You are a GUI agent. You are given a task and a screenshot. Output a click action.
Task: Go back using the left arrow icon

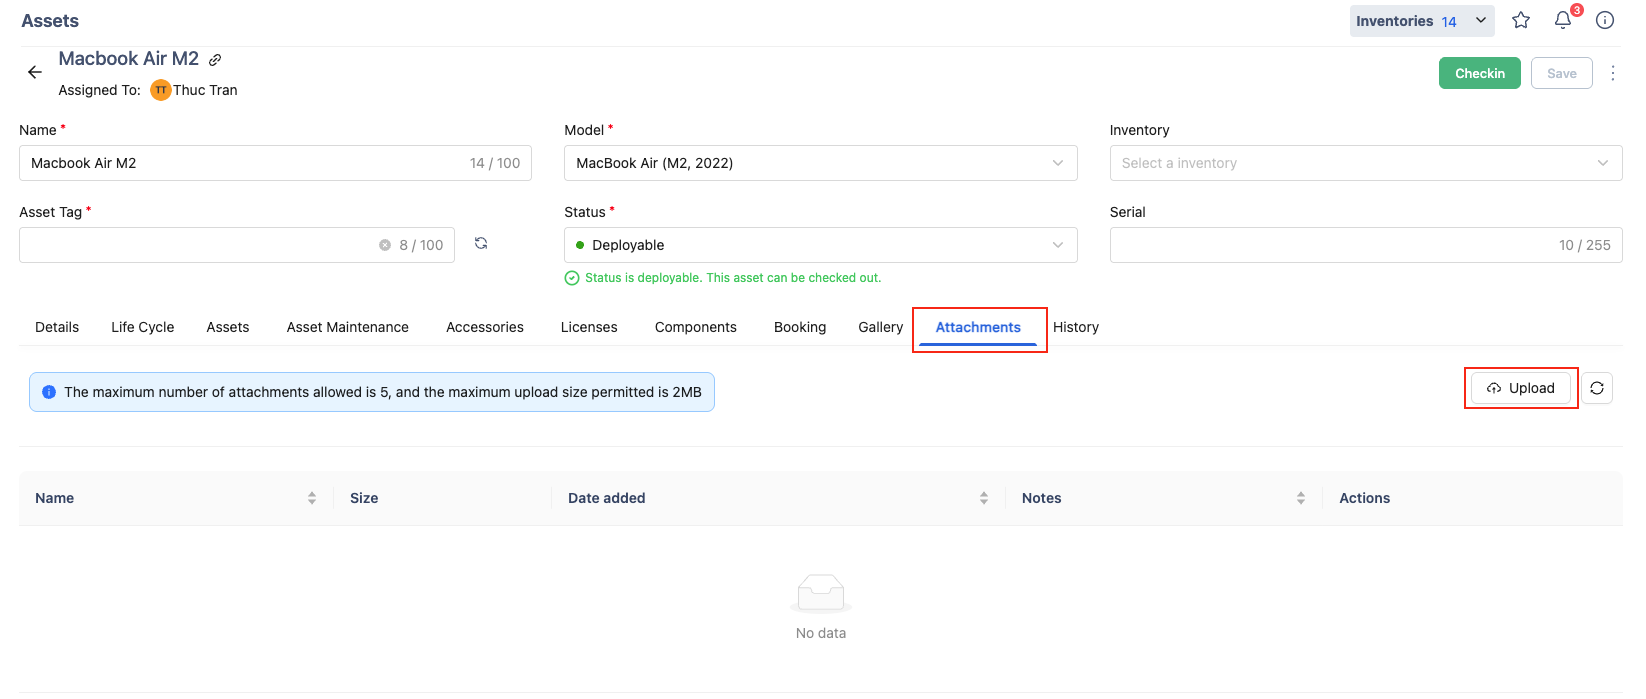[x=35, y=72]
